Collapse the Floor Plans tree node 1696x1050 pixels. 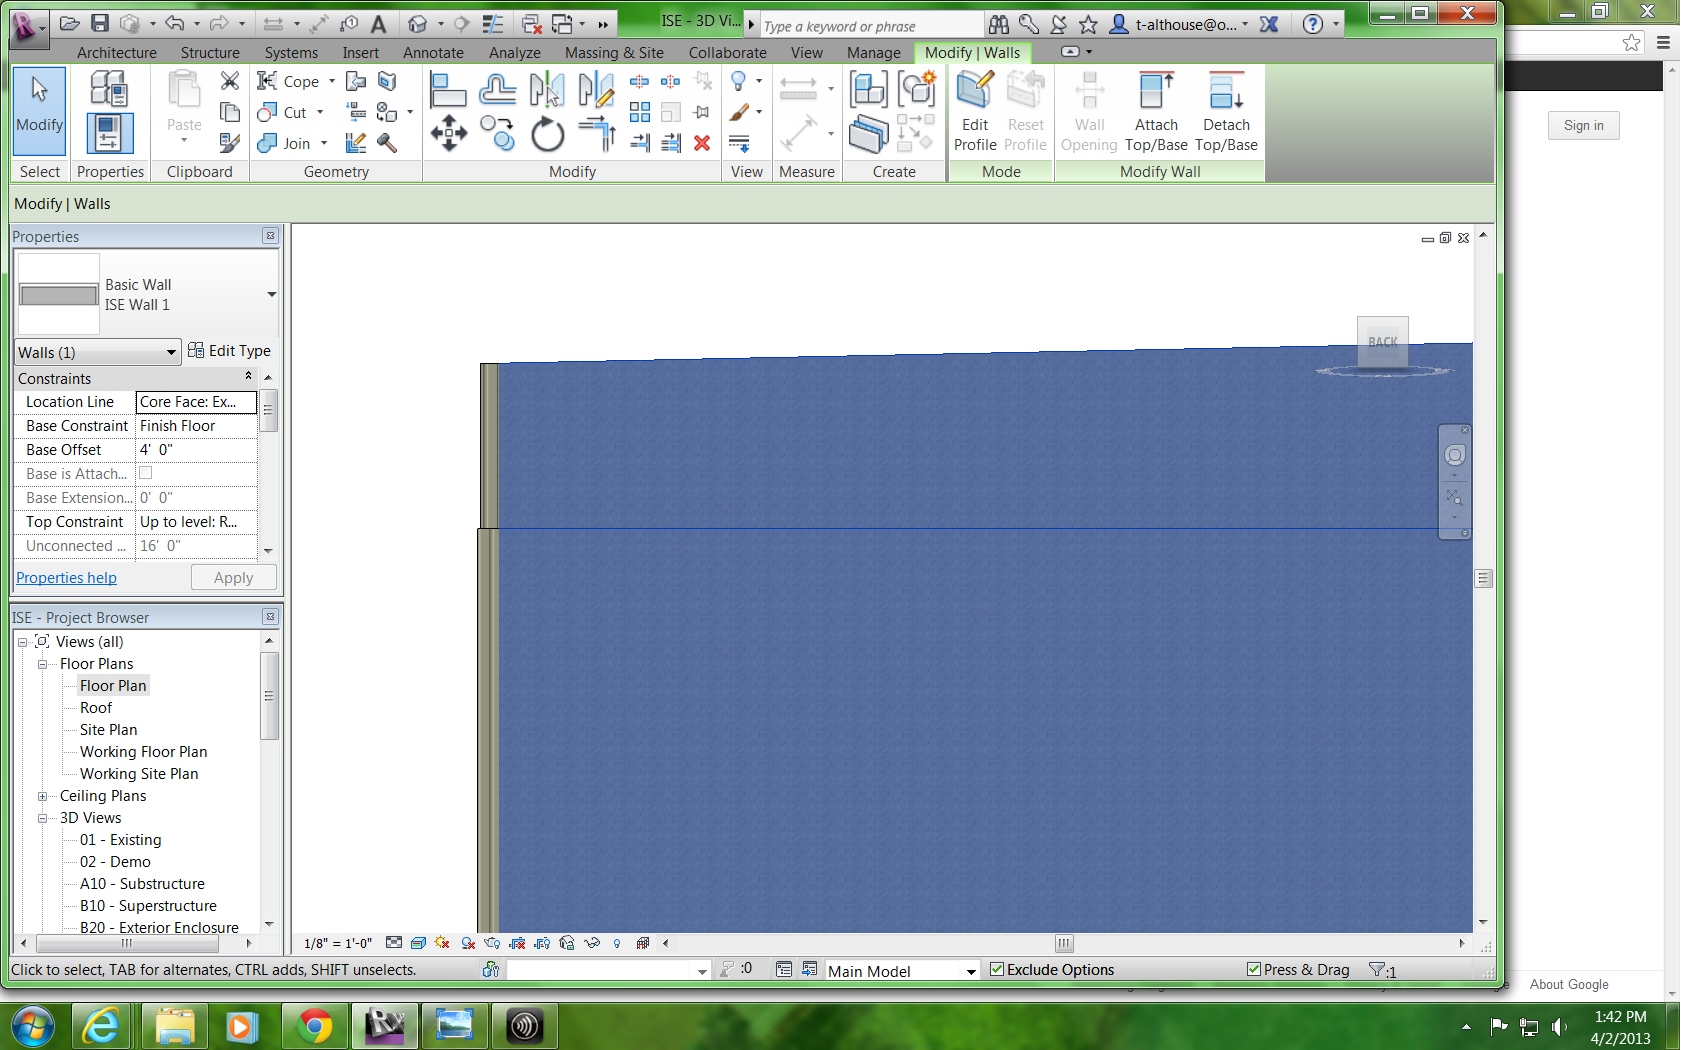pos(43,664)
